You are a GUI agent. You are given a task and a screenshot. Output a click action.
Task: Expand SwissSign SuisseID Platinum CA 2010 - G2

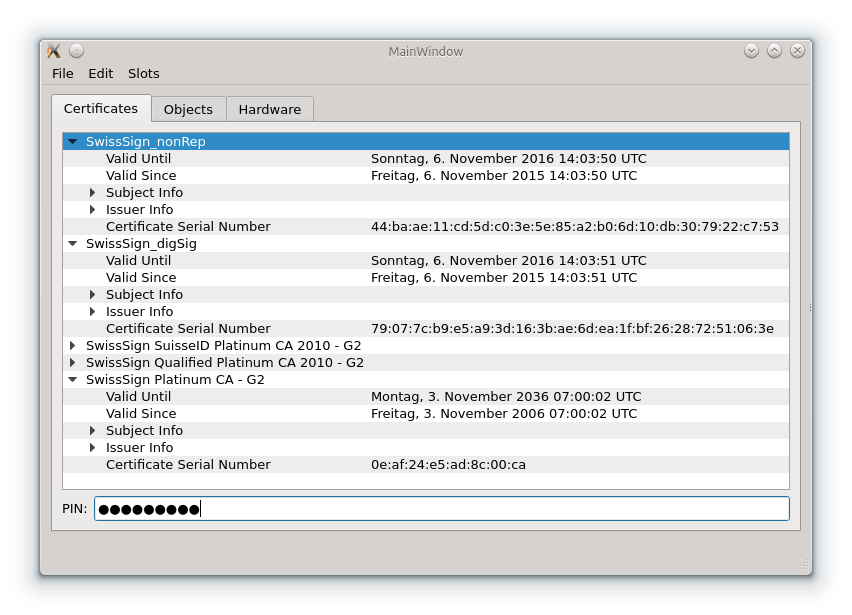[x=72, y=346]
